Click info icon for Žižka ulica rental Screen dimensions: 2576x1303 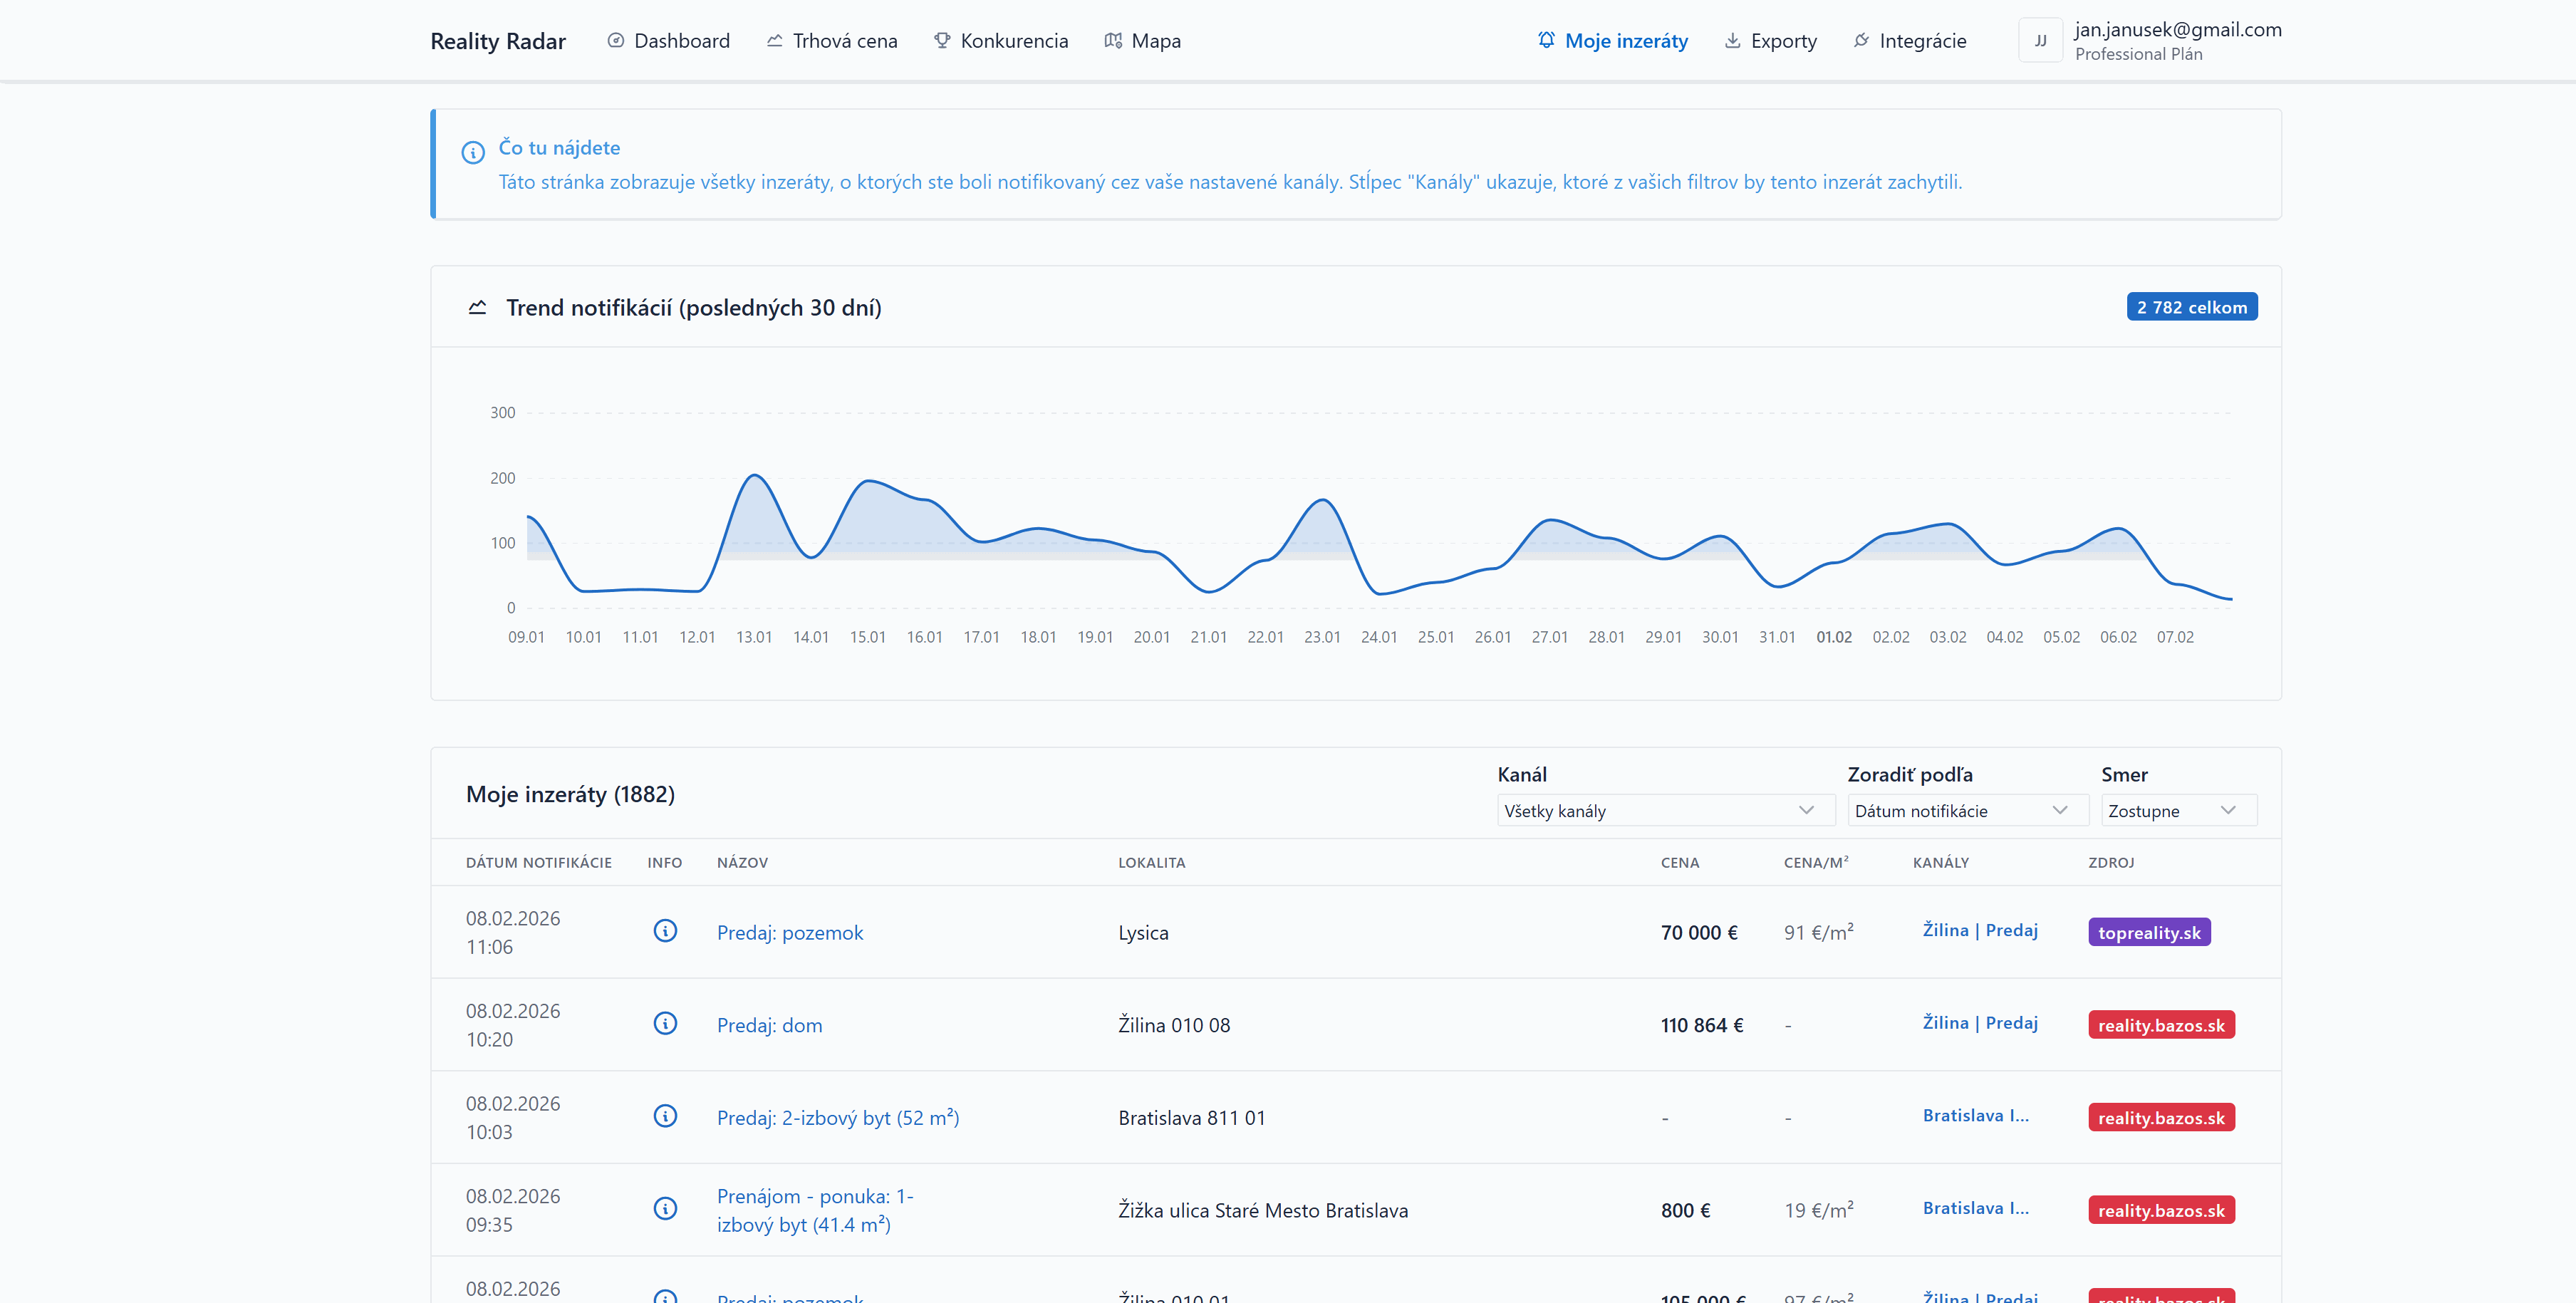click(x=665, y=1209)
